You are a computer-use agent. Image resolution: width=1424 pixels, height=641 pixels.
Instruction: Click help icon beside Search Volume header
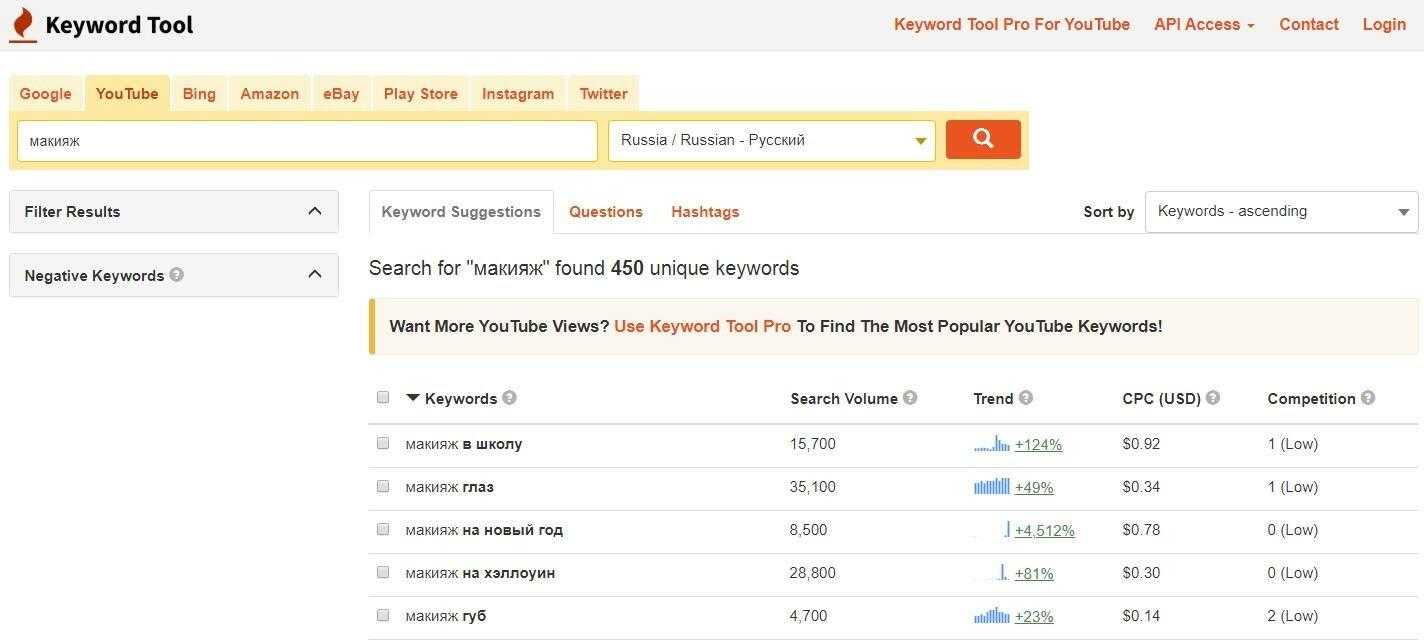[910, 398]
